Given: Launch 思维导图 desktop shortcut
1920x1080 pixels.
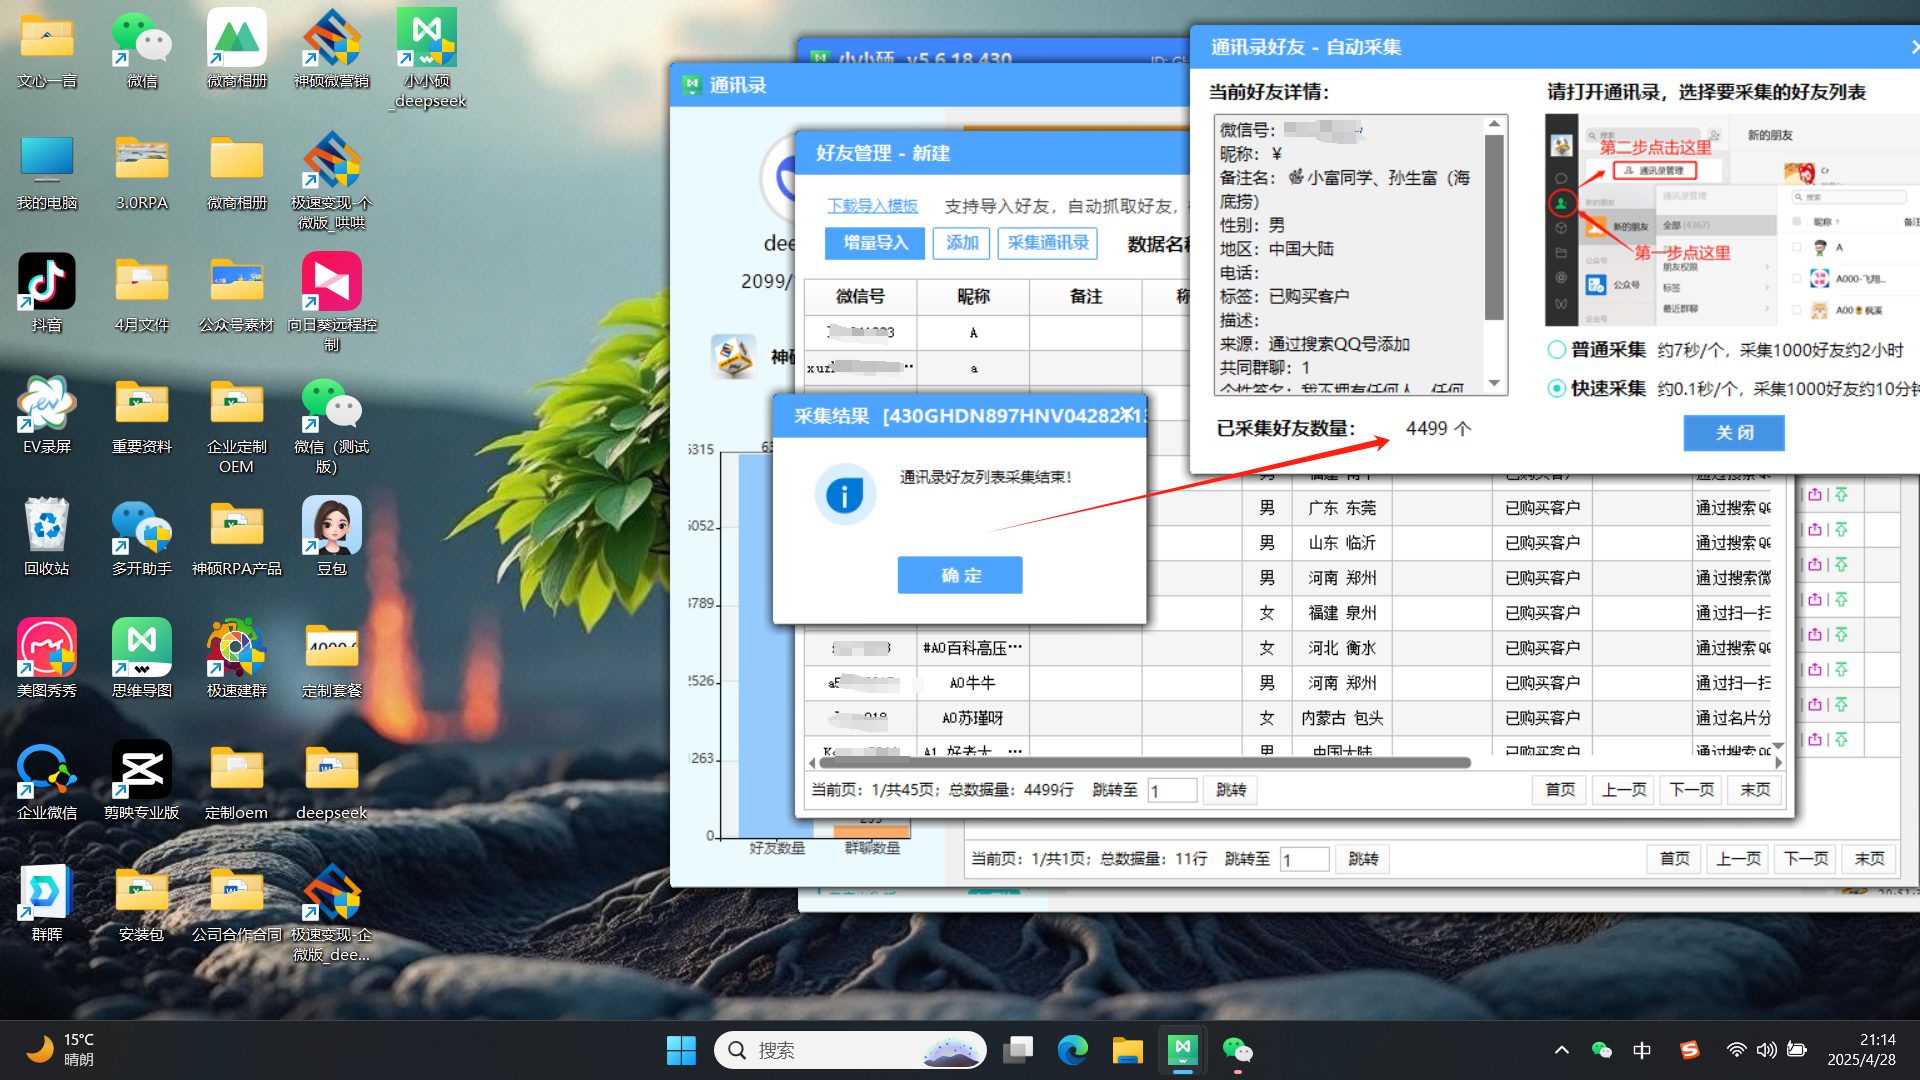Looking at the screenshot, I should pyautogui.click(x=141, y=660).
